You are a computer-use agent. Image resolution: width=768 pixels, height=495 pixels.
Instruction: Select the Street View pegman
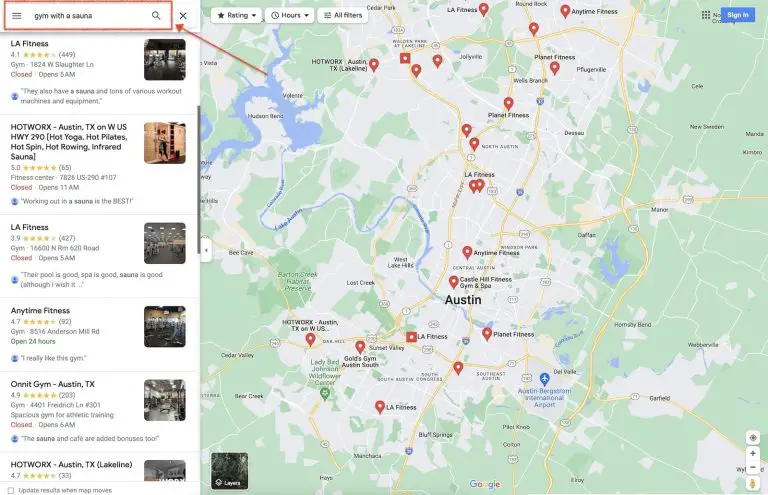(x=753, y=484)
